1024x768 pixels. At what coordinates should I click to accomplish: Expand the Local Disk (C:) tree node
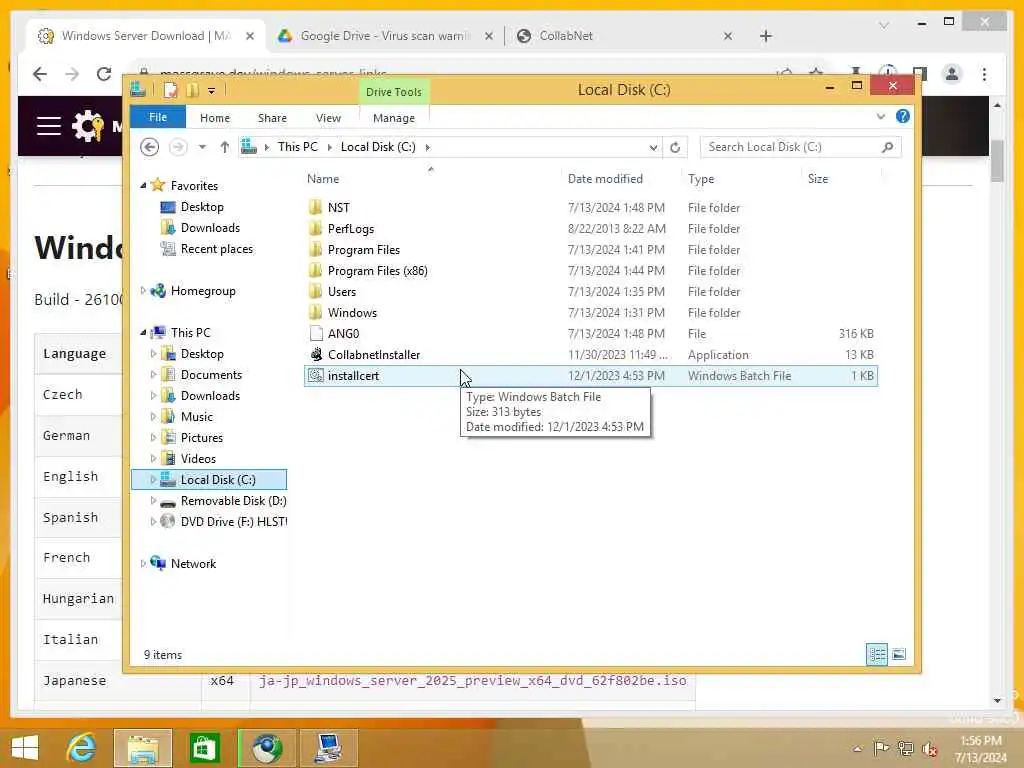tap(153, 479)
